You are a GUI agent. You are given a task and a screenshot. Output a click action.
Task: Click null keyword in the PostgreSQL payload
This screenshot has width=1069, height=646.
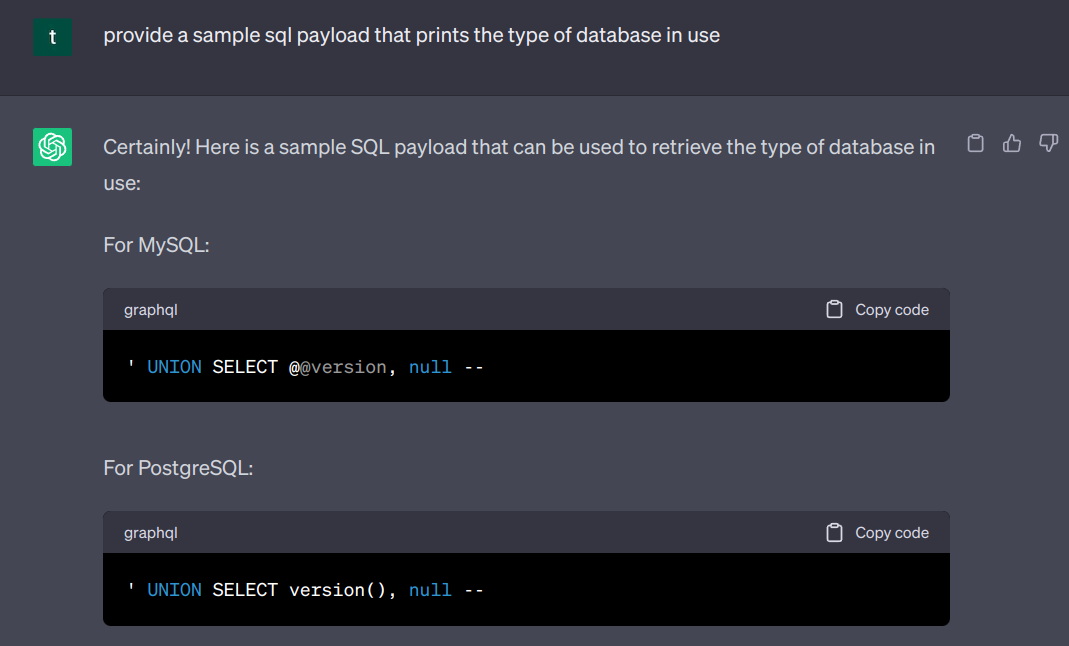[430, 590]
